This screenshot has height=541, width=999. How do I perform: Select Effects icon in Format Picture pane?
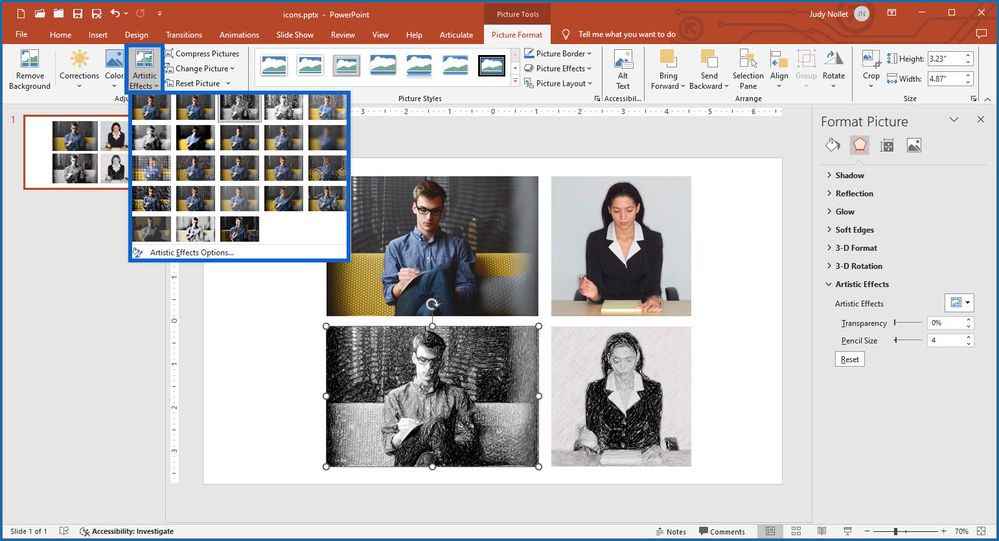(859, 145)
